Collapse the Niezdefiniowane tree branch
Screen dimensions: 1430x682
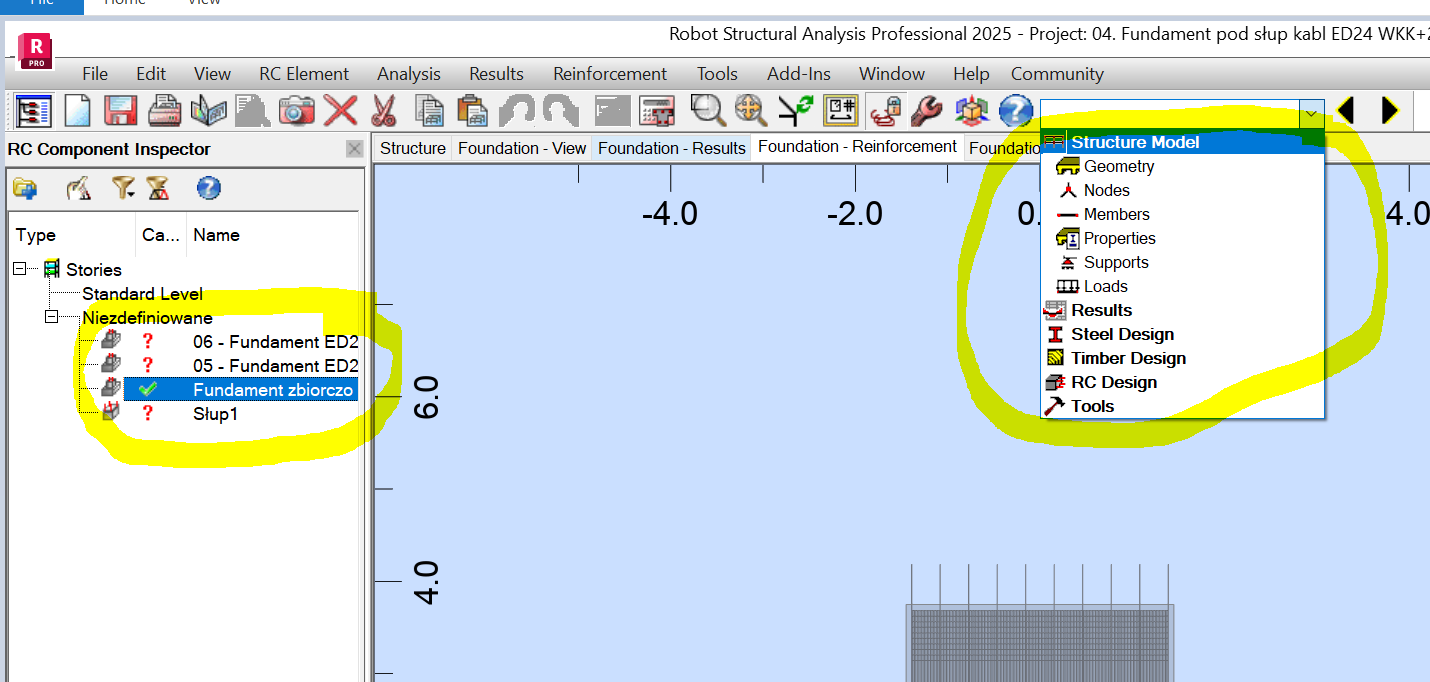50,317
